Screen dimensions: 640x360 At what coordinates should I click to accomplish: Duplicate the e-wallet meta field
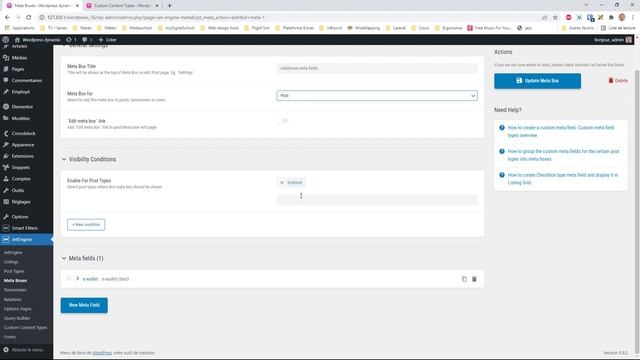coord(464,279)
